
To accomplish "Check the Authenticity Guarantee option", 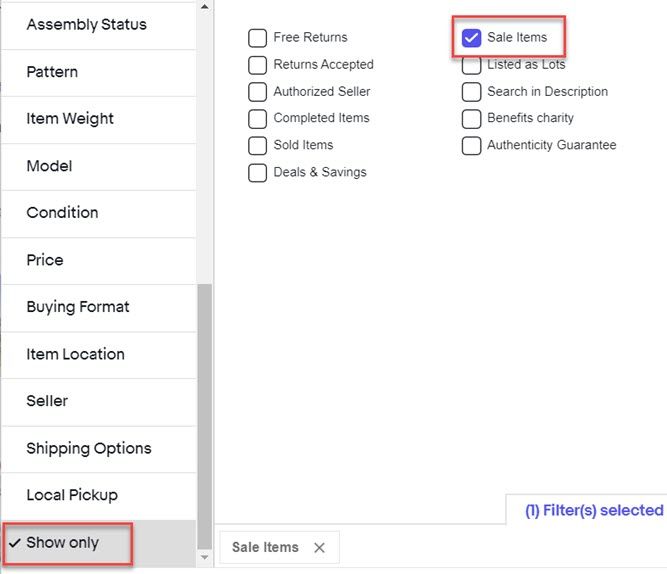I will click(x=471, y=146).
